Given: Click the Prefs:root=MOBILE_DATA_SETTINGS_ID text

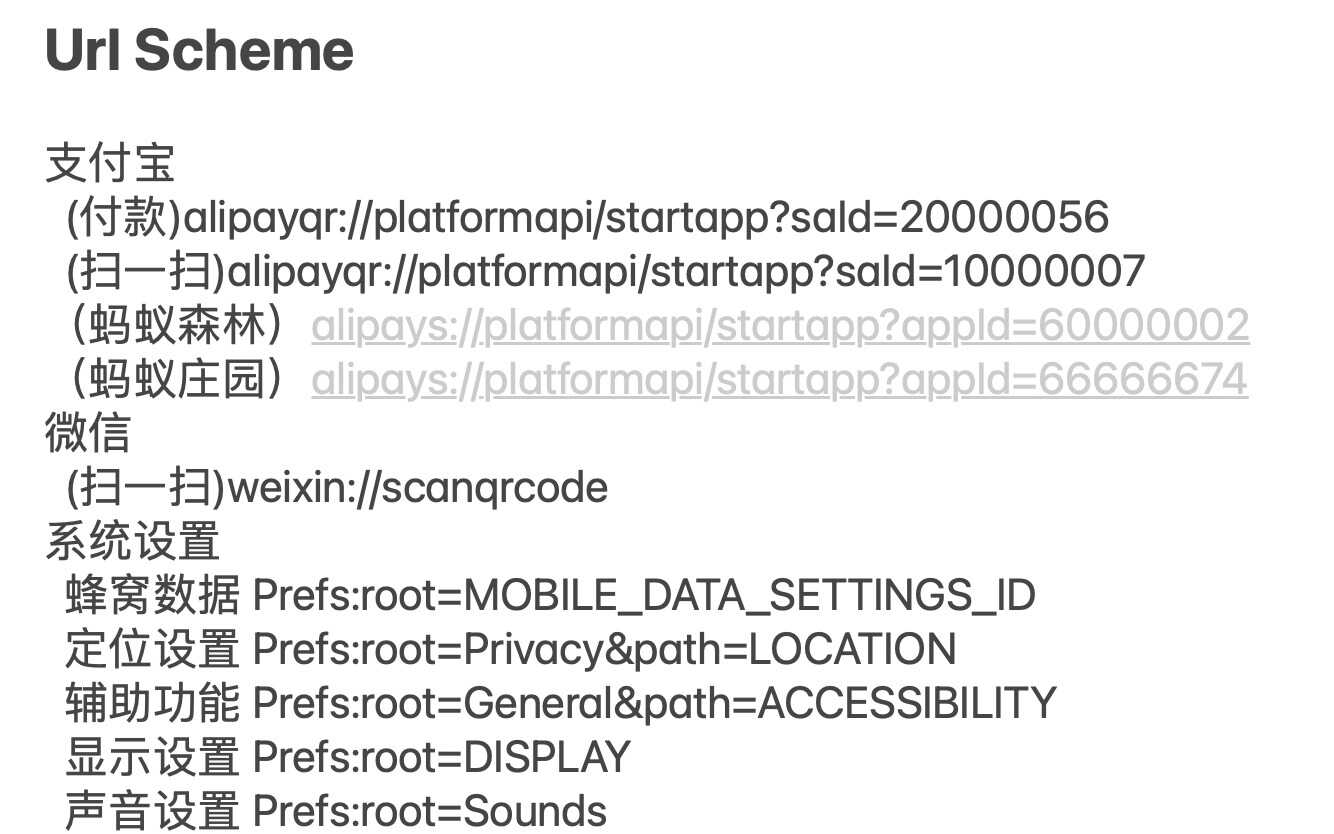Looking at the screenshot, I should pos(644,596).
